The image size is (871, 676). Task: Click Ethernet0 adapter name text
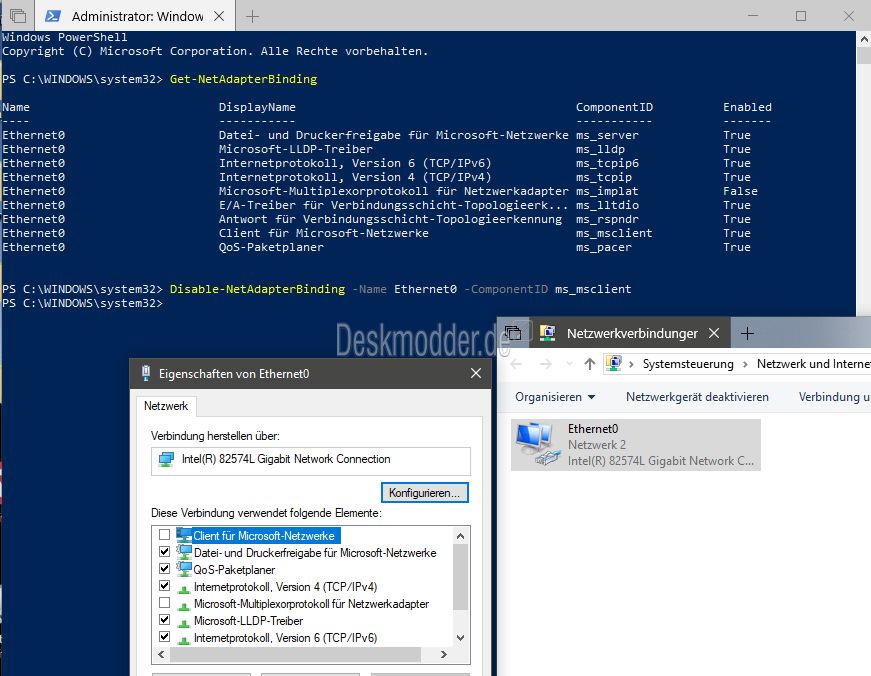click(x=593, y=428)
